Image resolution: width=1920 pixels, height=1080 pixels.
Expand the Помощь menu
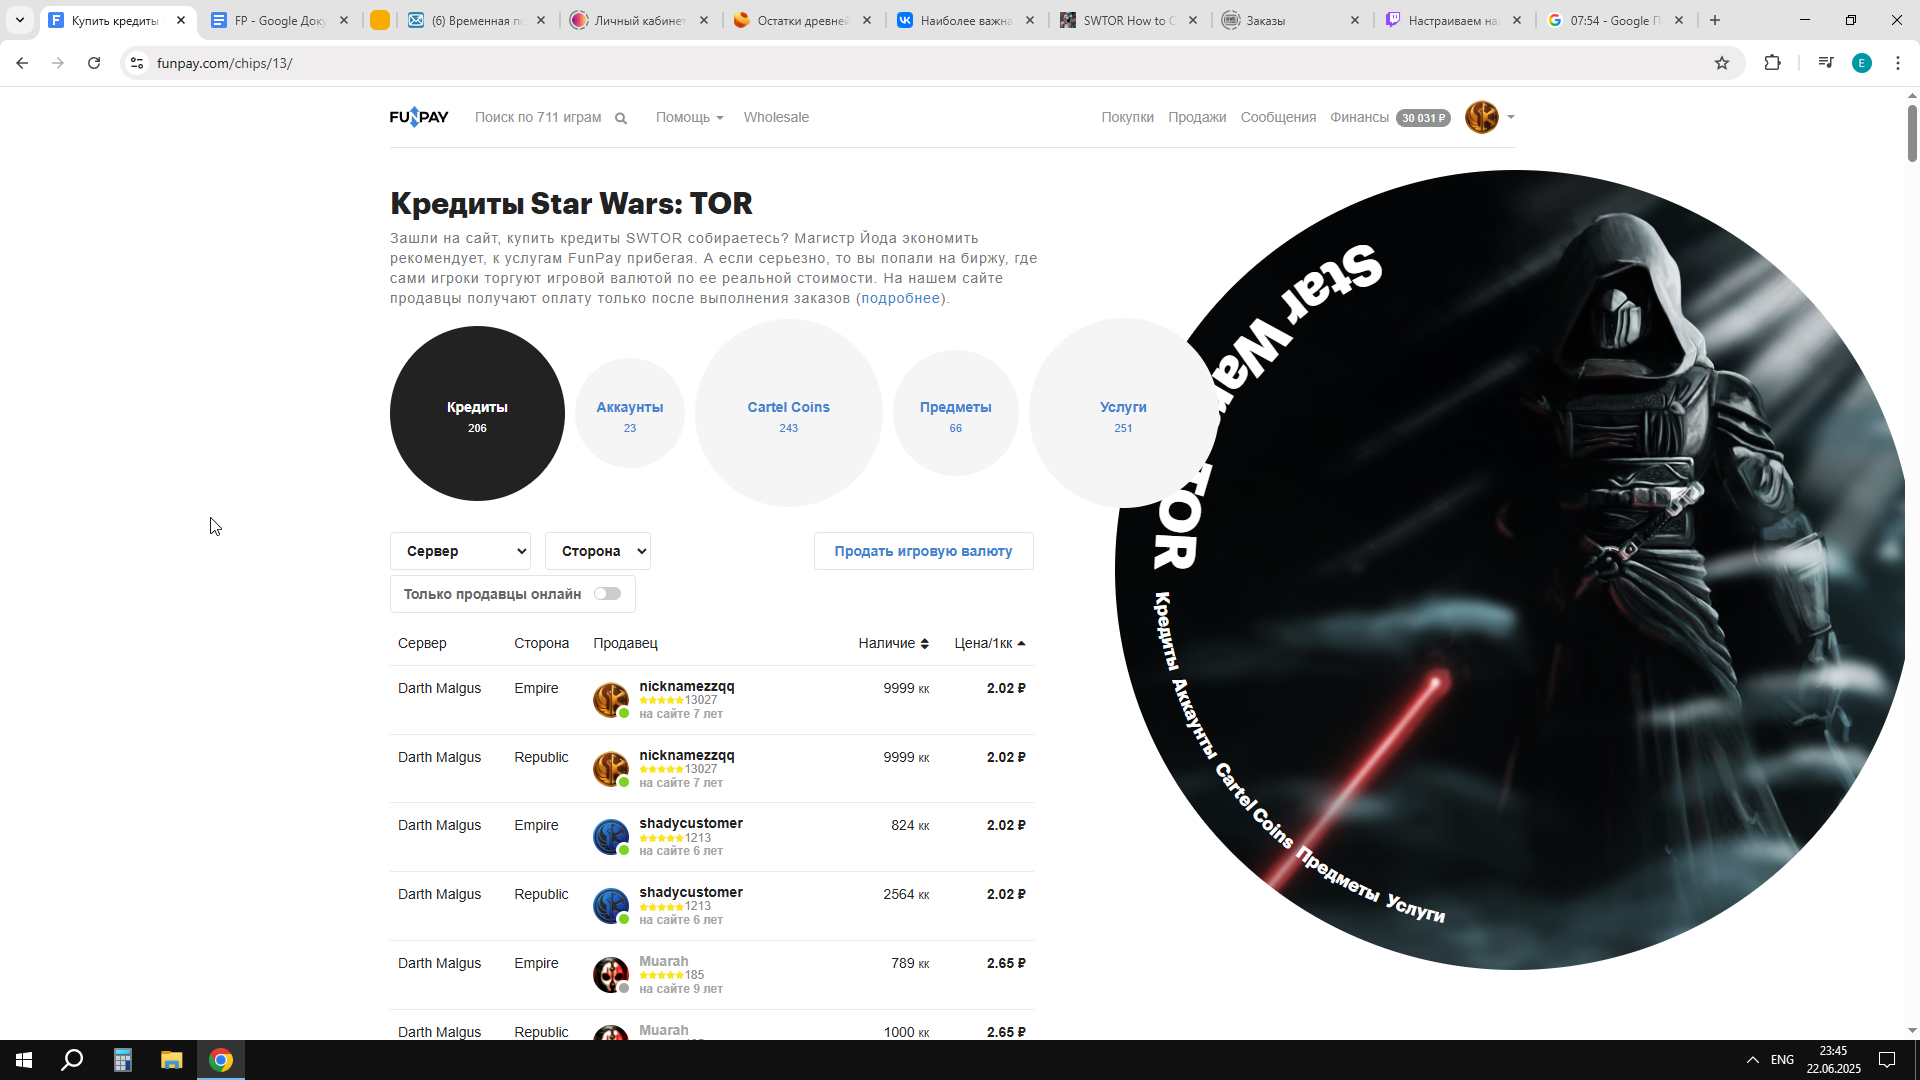tap(689, 117)
